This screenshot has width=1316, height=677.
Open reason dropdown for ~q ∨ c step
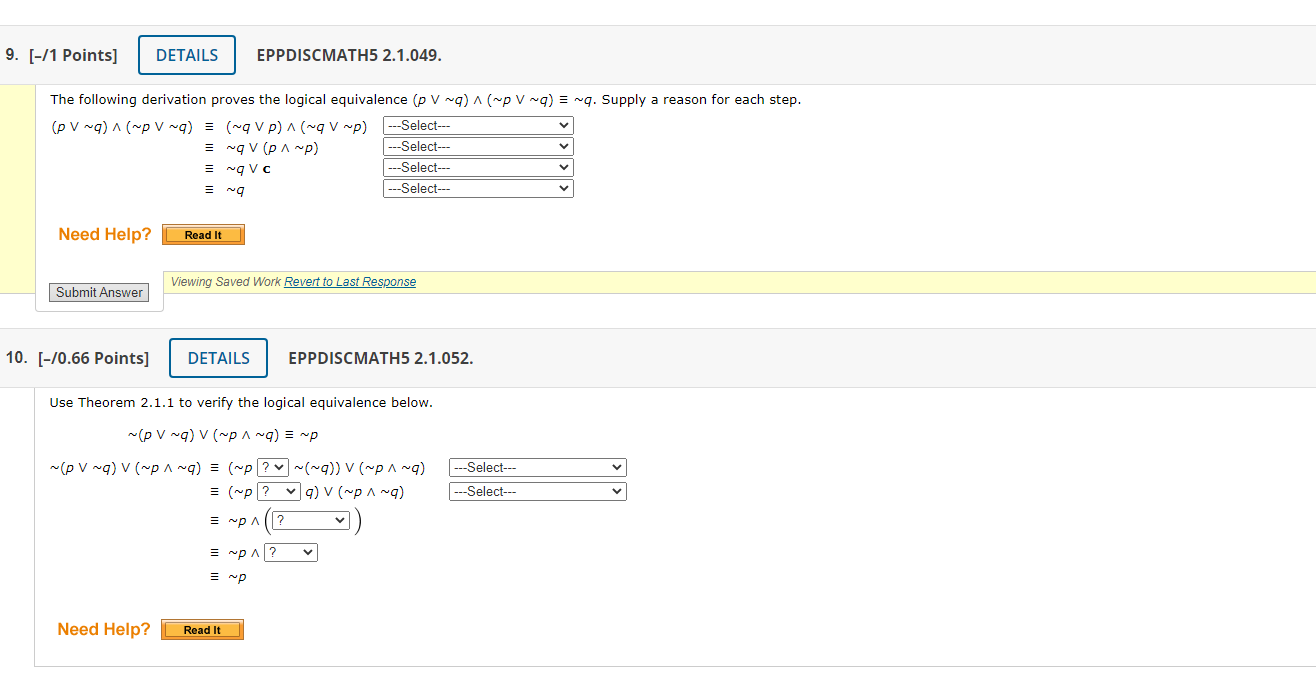pos(478,168)
